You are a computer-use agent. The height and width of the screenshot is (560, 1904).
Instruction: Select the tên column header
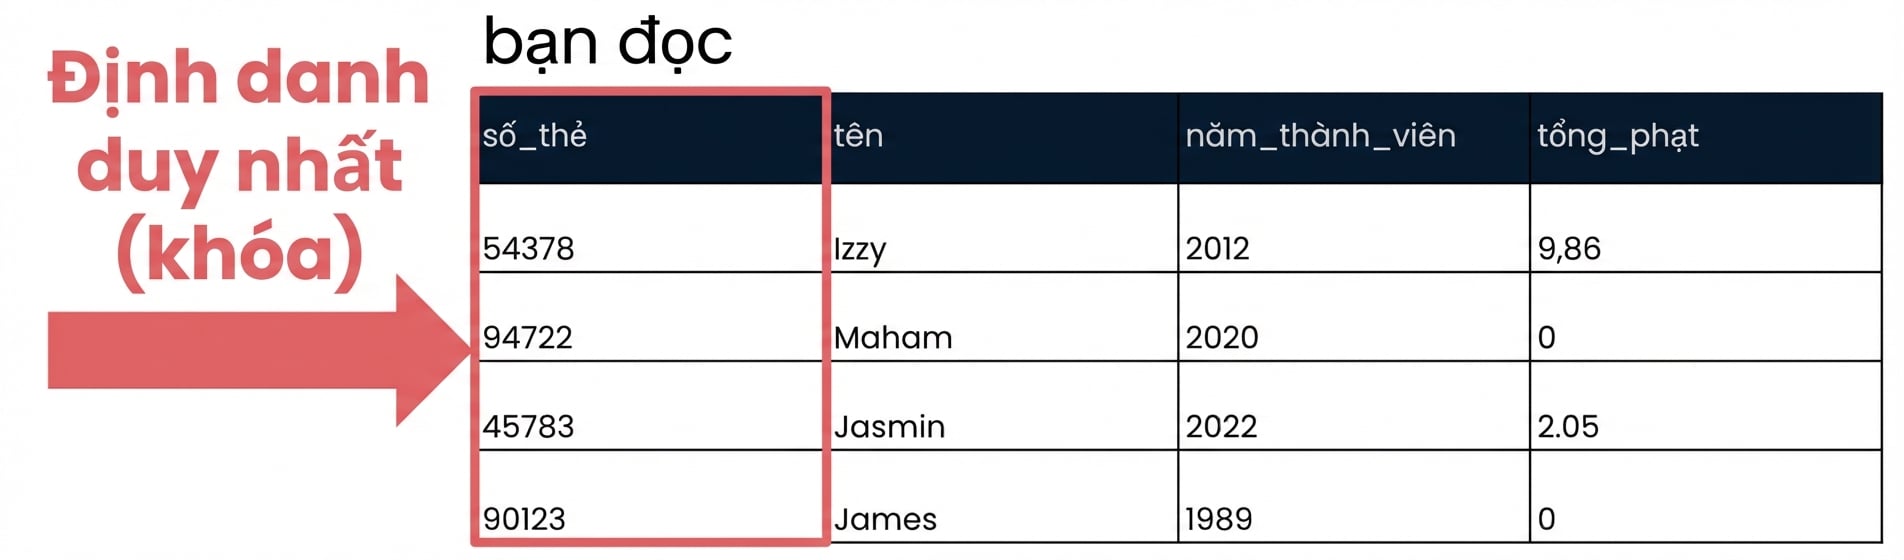click(1004, 138)
